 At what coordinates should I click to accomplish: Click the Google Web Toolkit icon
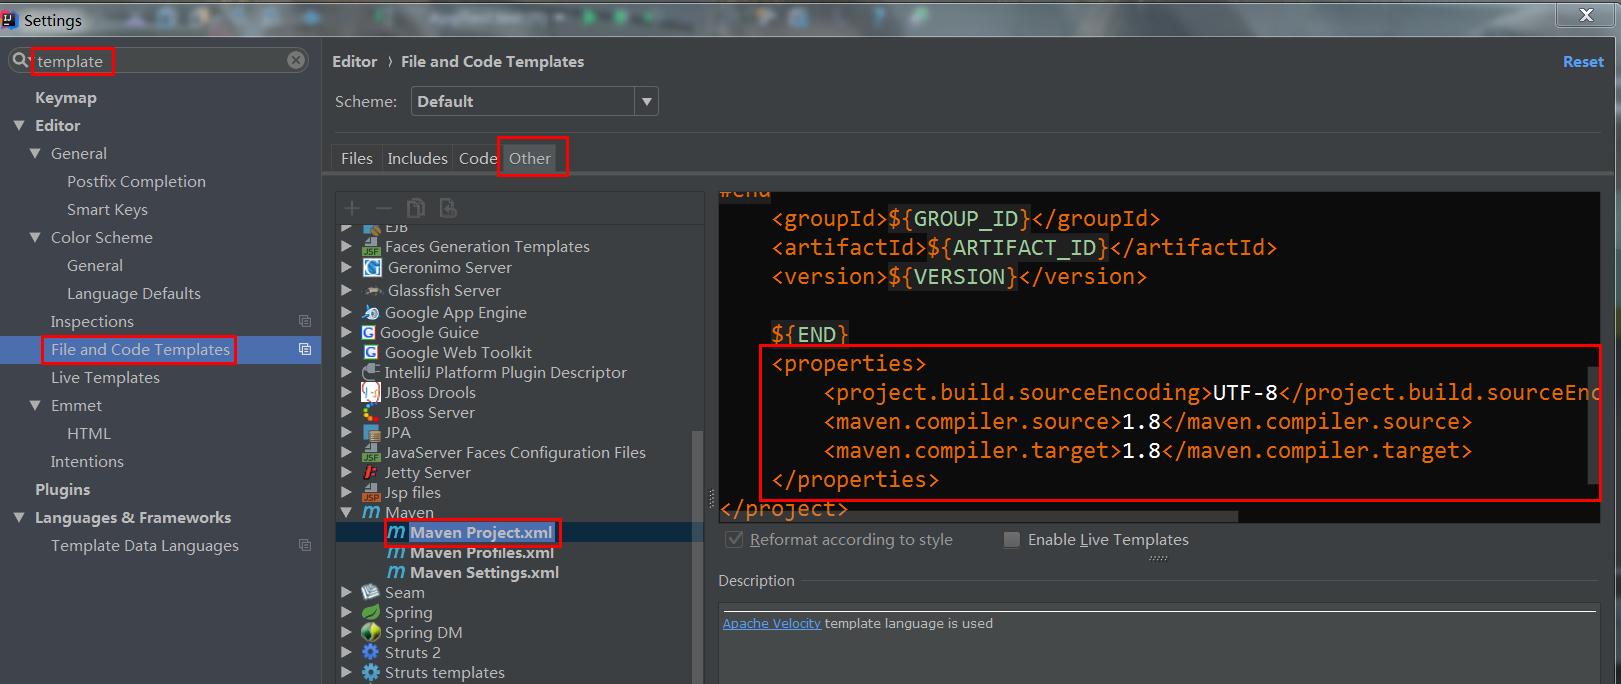click(x=371, y=352)
